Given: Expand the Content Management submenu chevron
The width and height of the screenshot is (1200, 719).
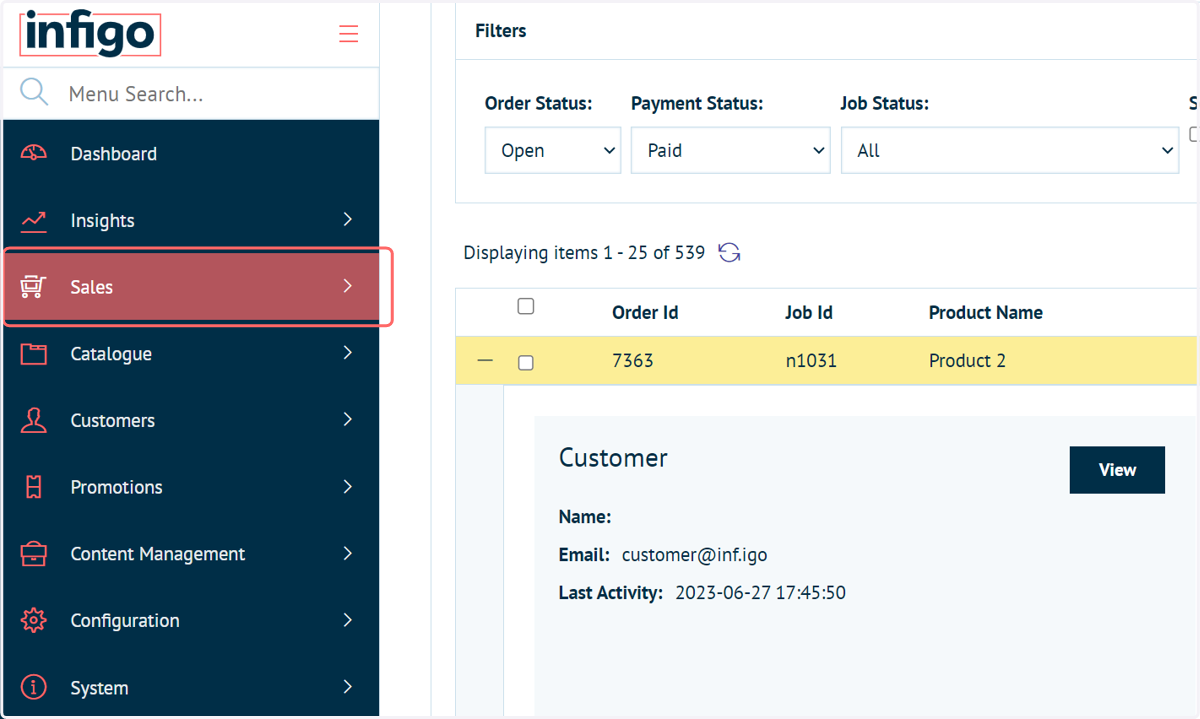Looking at the screenshot, I should click(348, 553).
